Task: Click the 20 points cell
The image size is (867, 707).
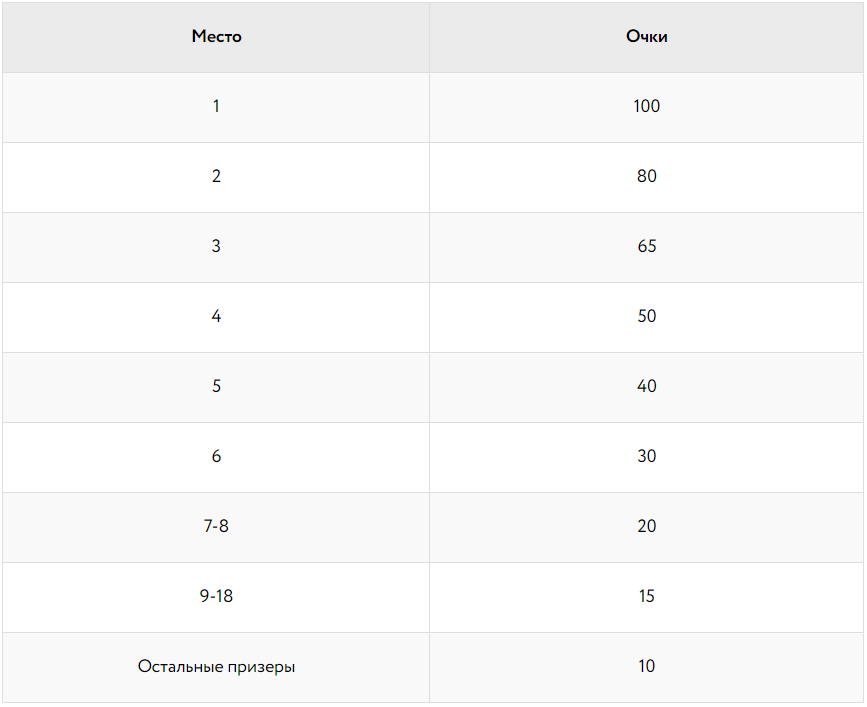Action: (x=647, y=526)
